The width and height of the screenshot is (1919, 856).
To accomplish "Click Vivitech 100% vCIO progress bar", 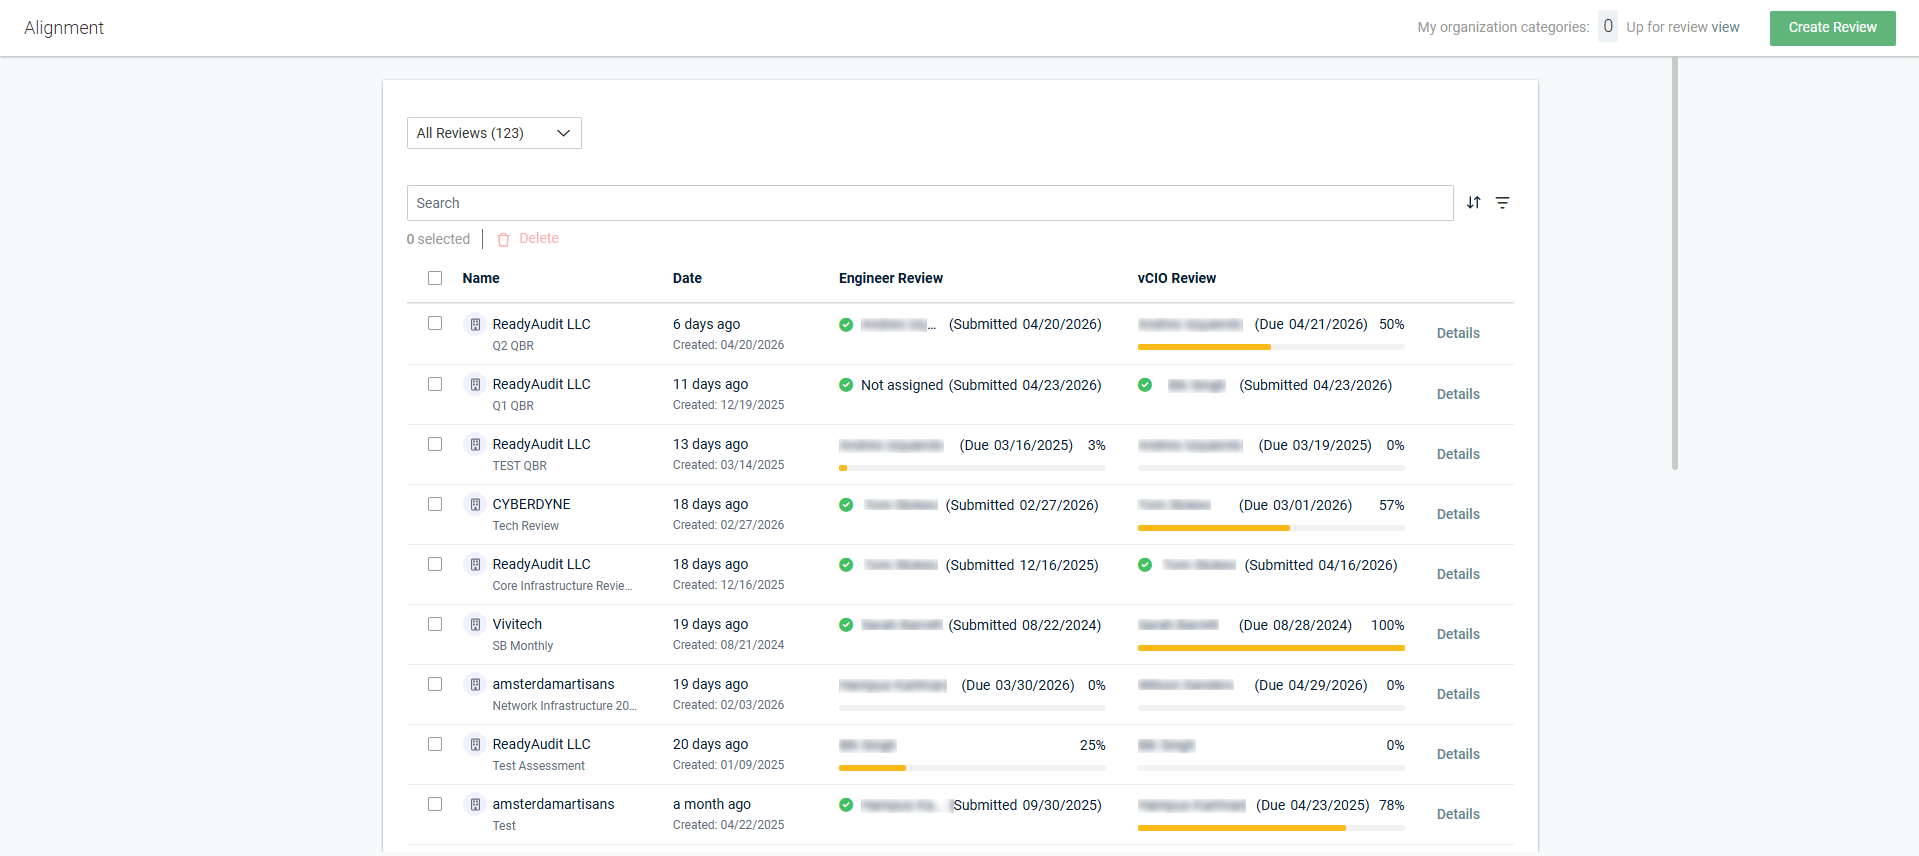I will pos(1271,648).
